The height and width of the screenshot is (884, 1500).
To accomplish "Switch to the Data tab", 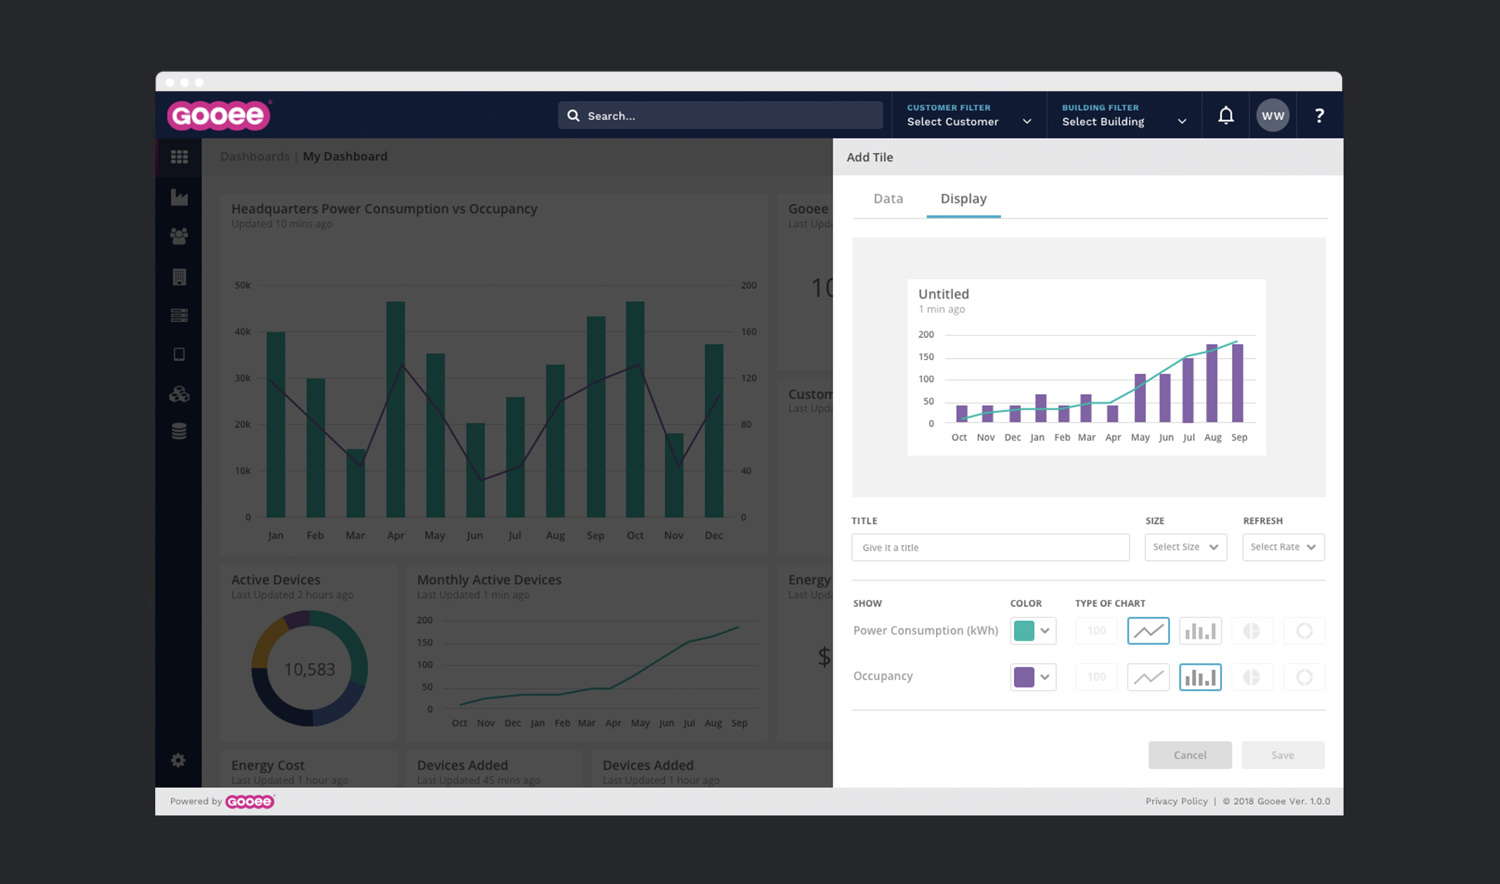I will (888, 199).
